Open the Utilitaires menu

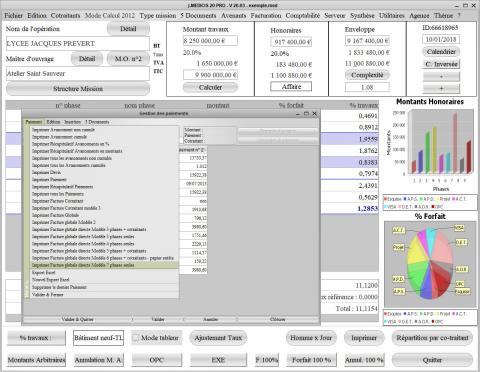point(391,16)
